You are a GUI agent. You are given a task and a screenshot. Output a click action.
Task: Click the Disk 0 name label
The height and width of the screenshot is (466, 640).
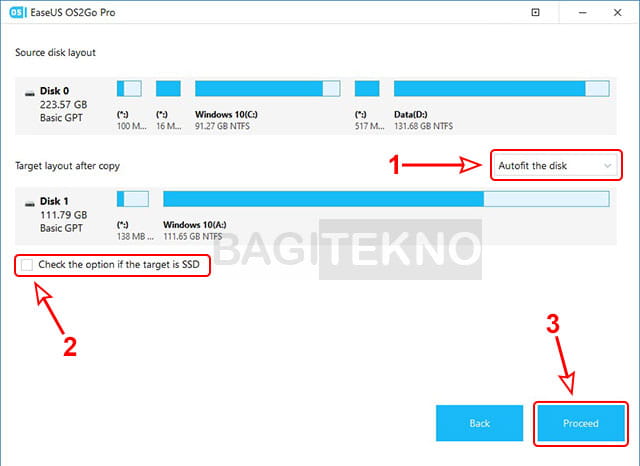[54, 91]
